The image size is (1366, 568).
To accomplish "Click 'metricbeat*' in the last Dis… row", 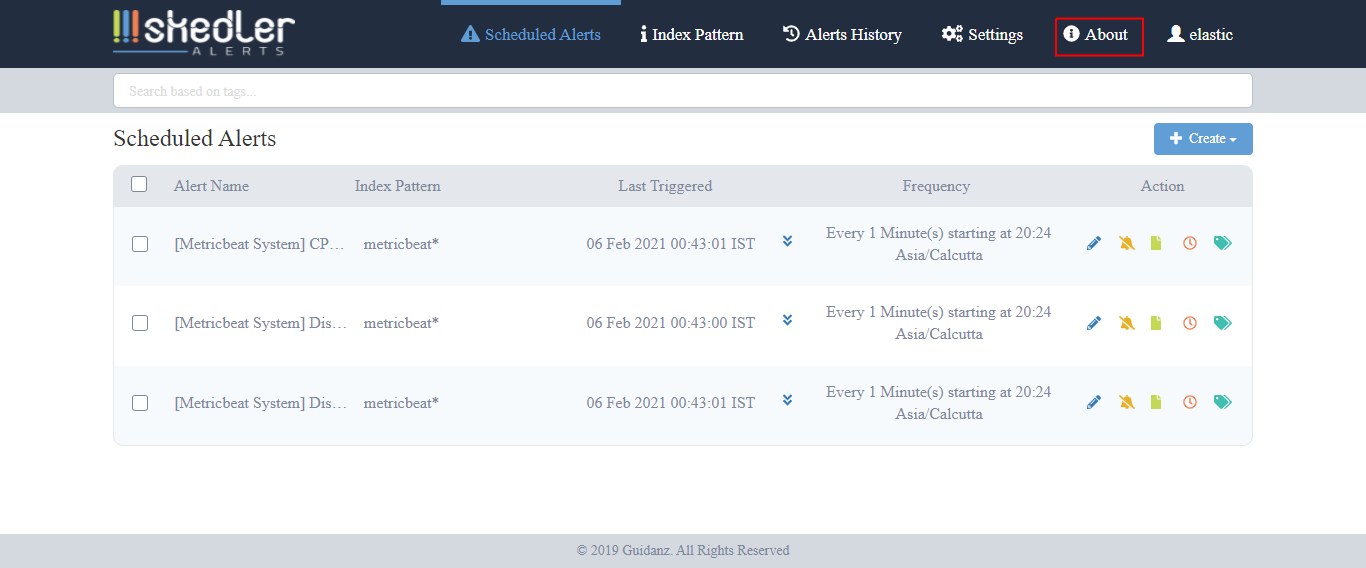I will [x=401, y=403].
